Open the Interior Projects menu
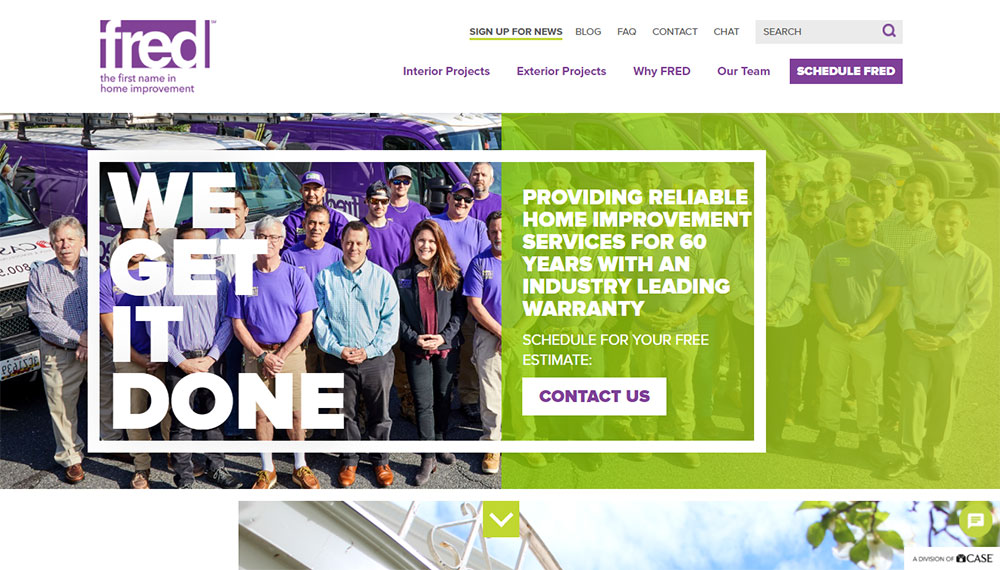The height and width of the screenshot is (570, 1000). coord(446,71)
